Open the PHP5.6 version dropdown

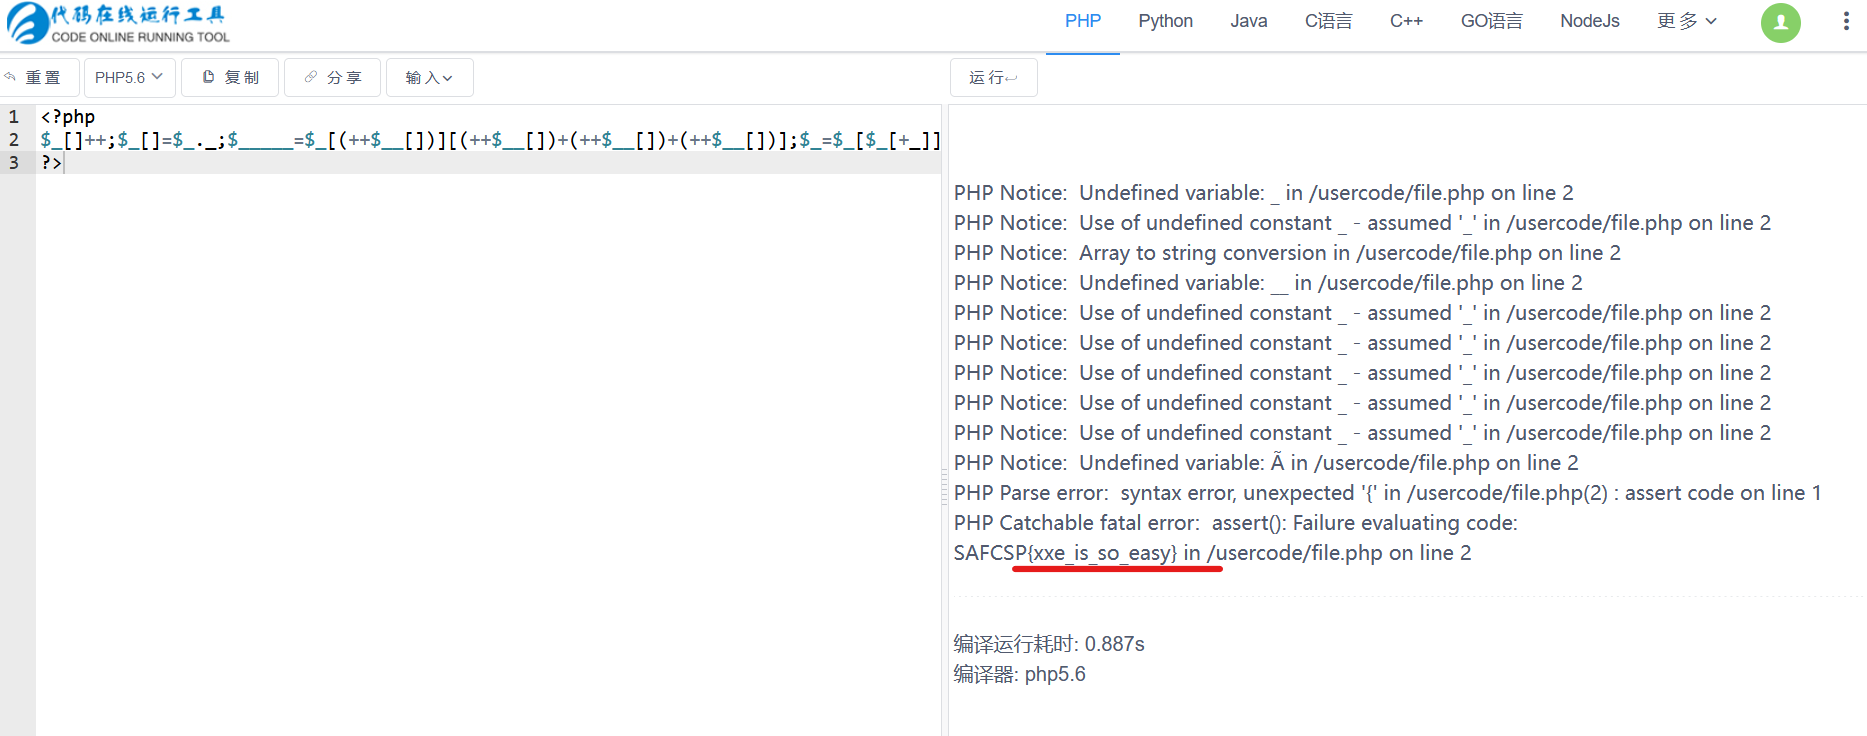tap(129, 77)
